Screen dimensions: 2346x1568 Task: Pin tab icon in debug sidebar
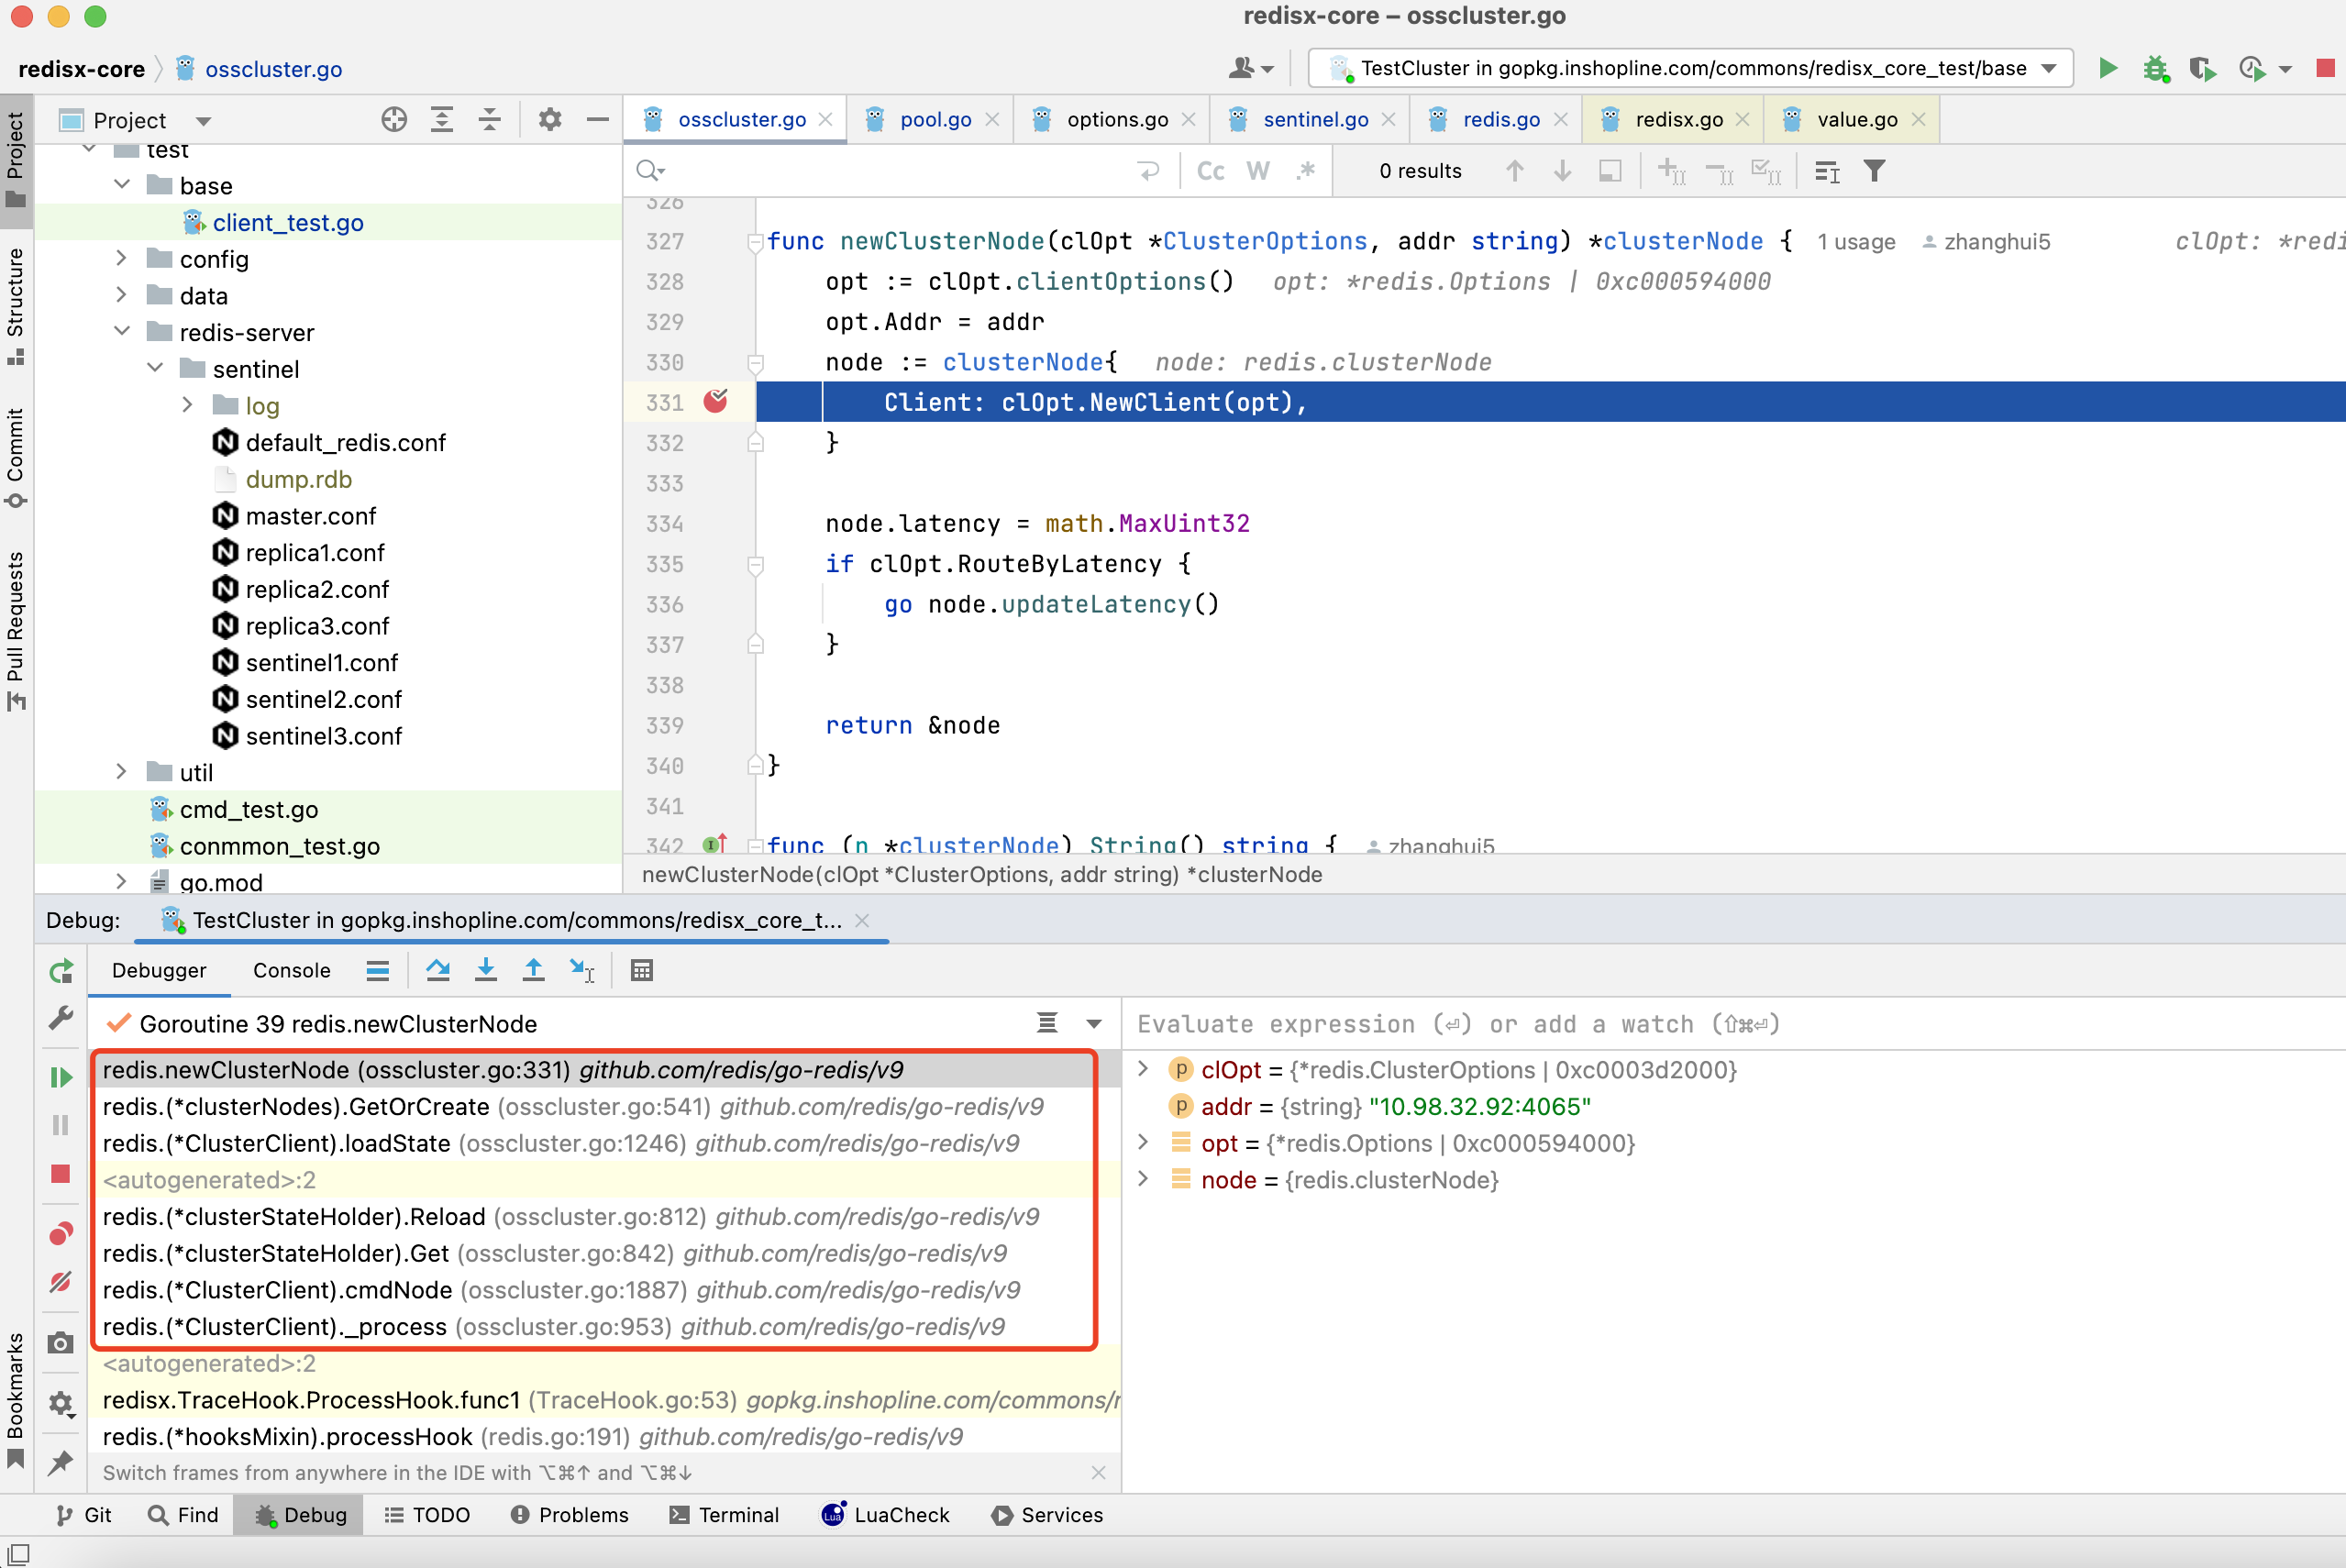[x=61, y=1463]
